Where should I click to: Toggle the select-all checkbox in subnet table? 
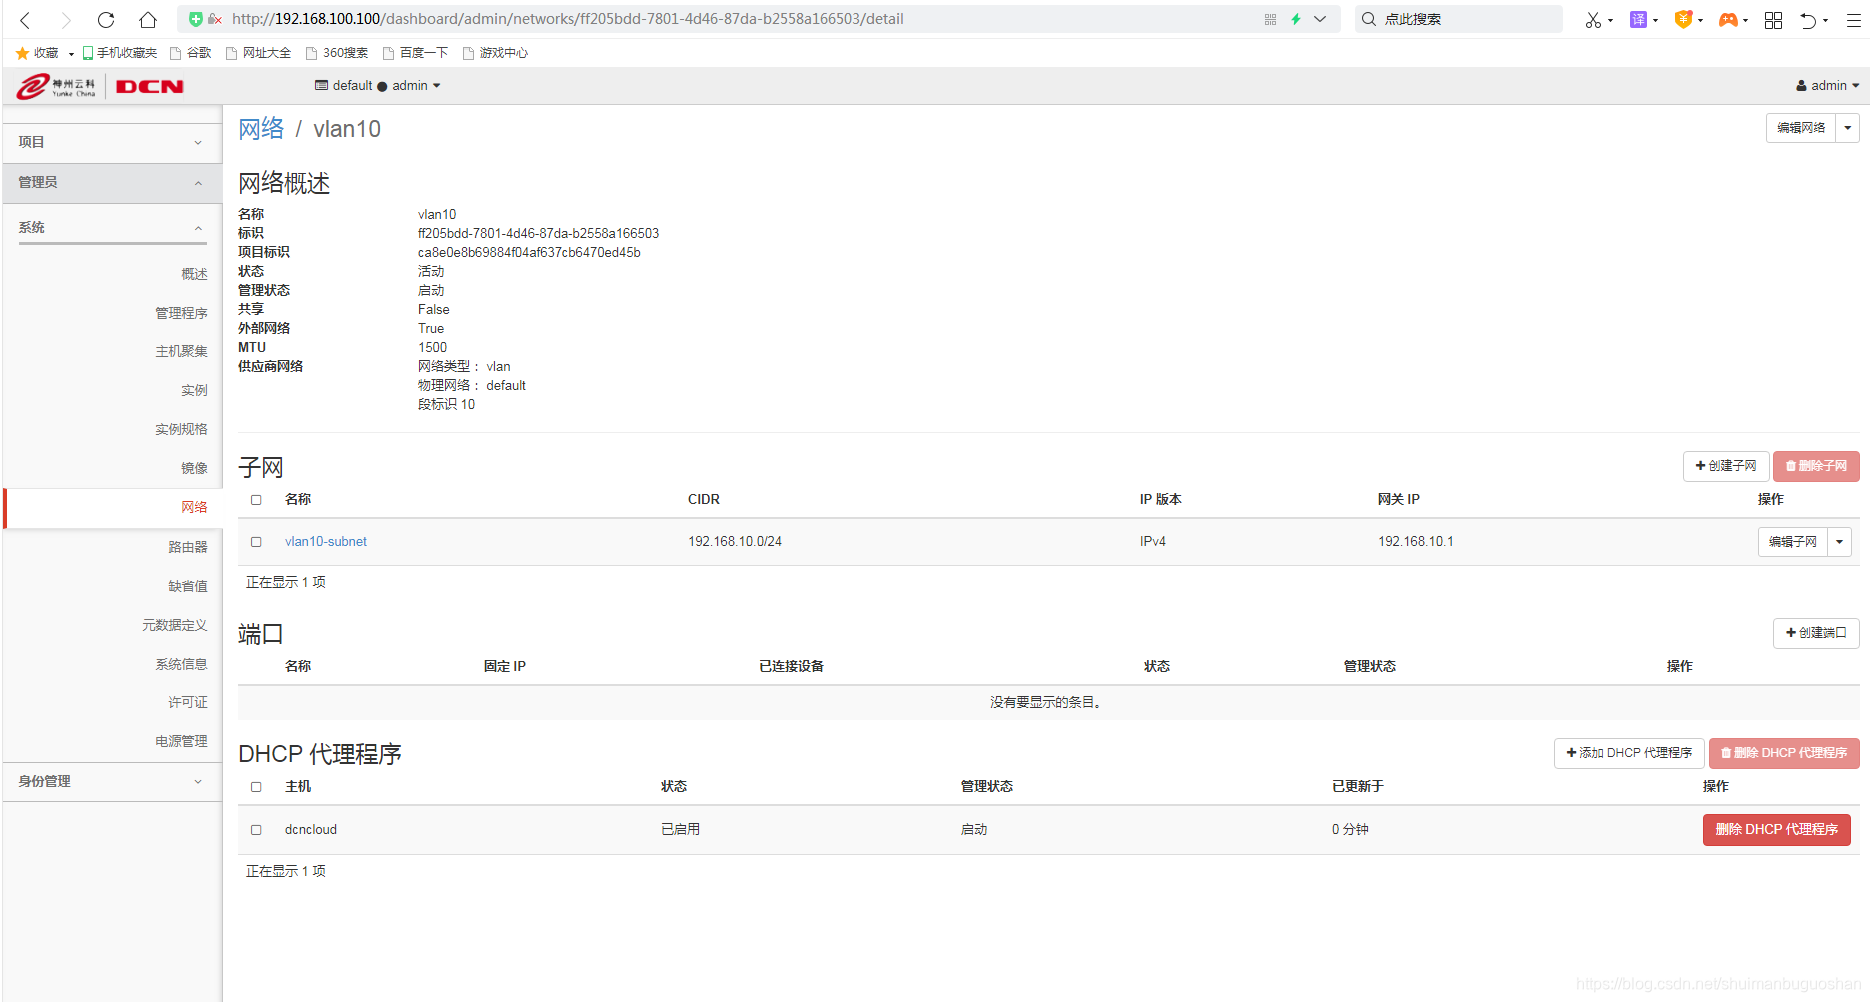(x=256, y=500)
